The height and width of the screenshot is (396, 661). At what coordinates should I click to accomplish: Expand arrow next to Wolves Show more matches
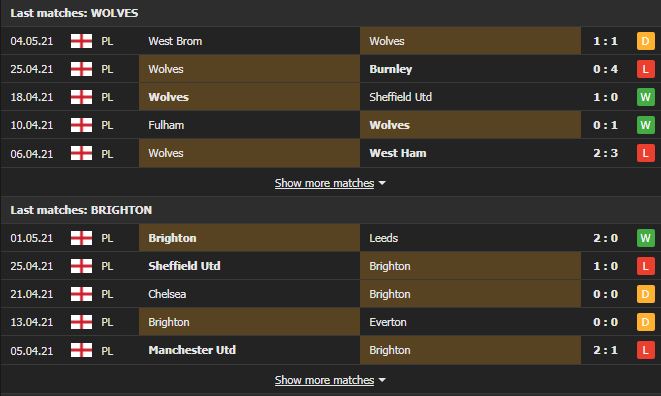tap(382, 183)
